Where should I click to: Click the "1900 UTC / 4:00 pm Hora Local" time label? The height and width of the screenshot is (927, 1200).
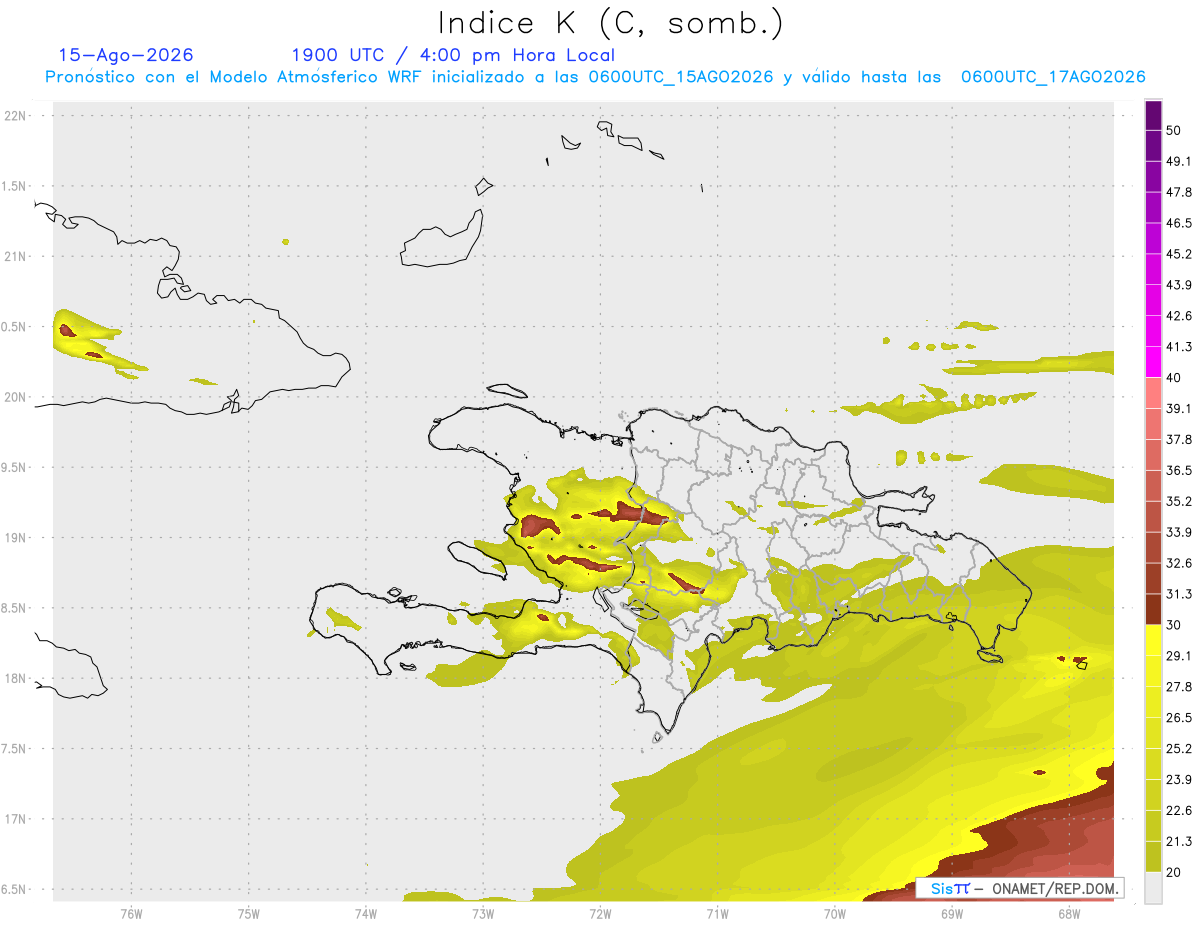tap(453, 55)
